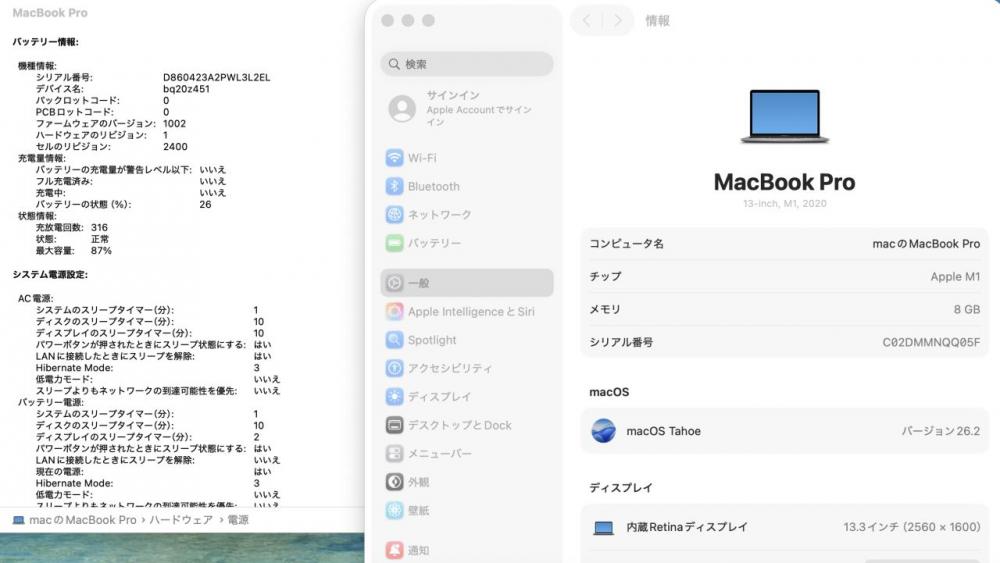Click the 情報 window title
Viewport: 1000px width, 563px height.
658,21
